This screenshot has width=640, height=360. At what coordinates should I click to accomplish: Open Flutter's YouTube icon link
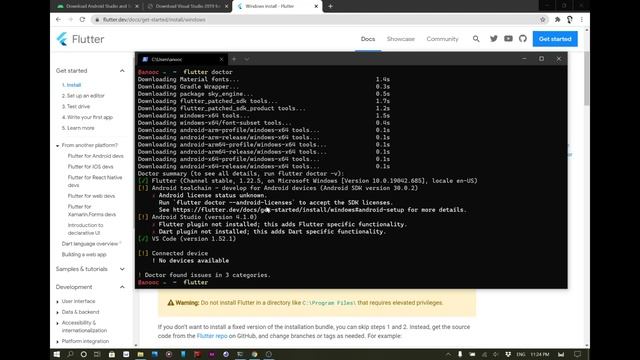pos(508,39)
